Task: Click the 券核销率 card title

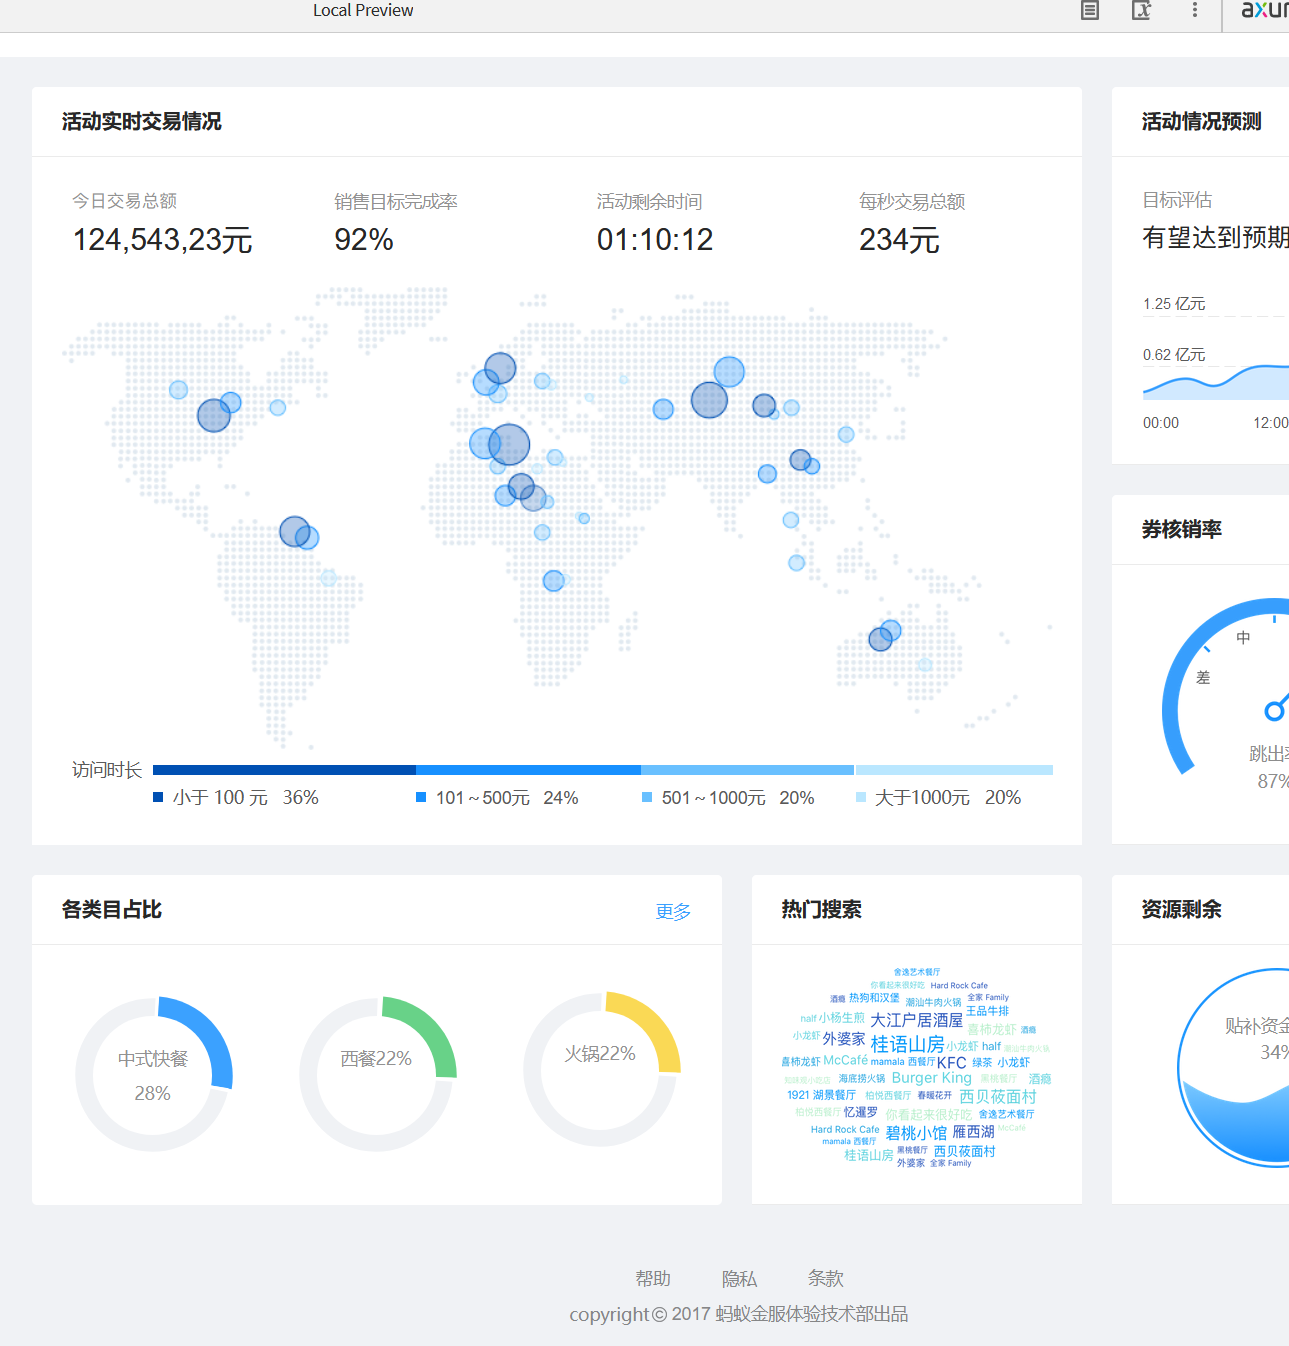Action: [1182, 529]
